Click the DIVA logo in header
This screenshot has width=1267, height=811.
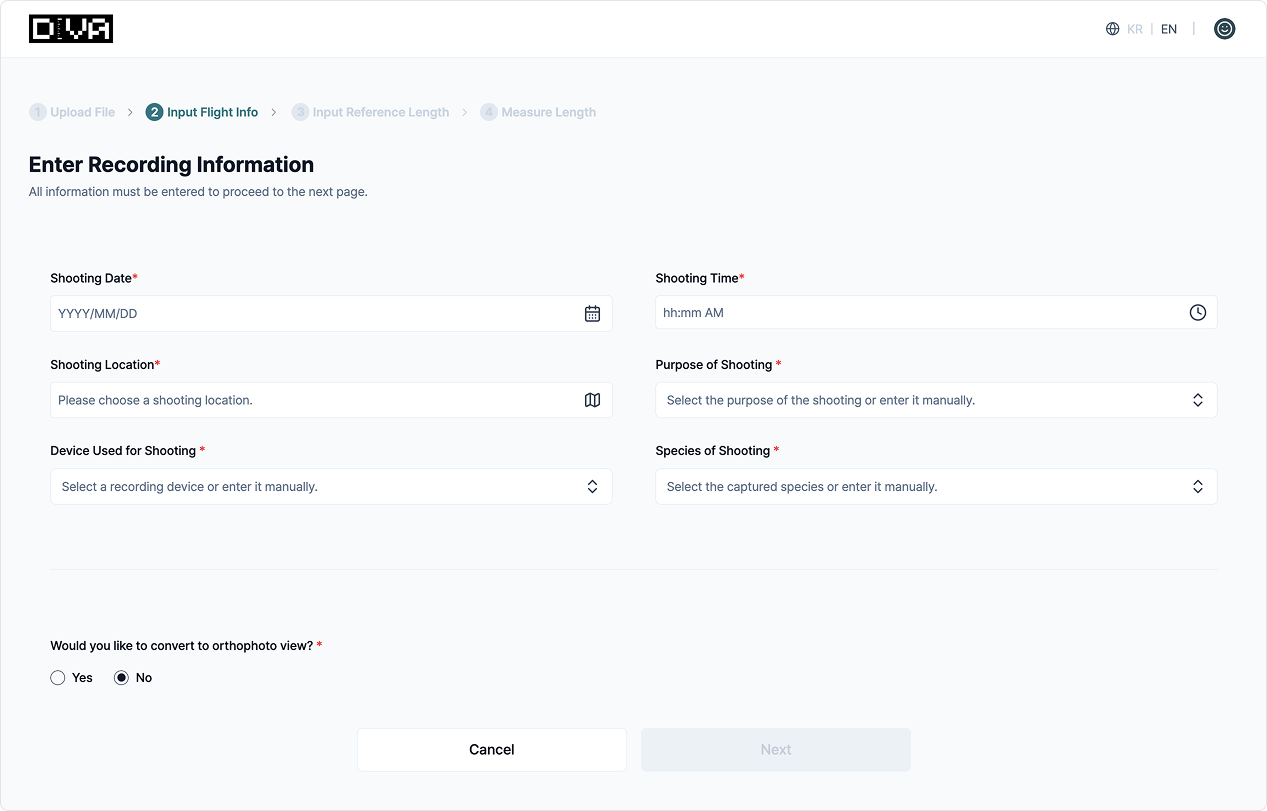pyautogui.click(x=71, y=29)
